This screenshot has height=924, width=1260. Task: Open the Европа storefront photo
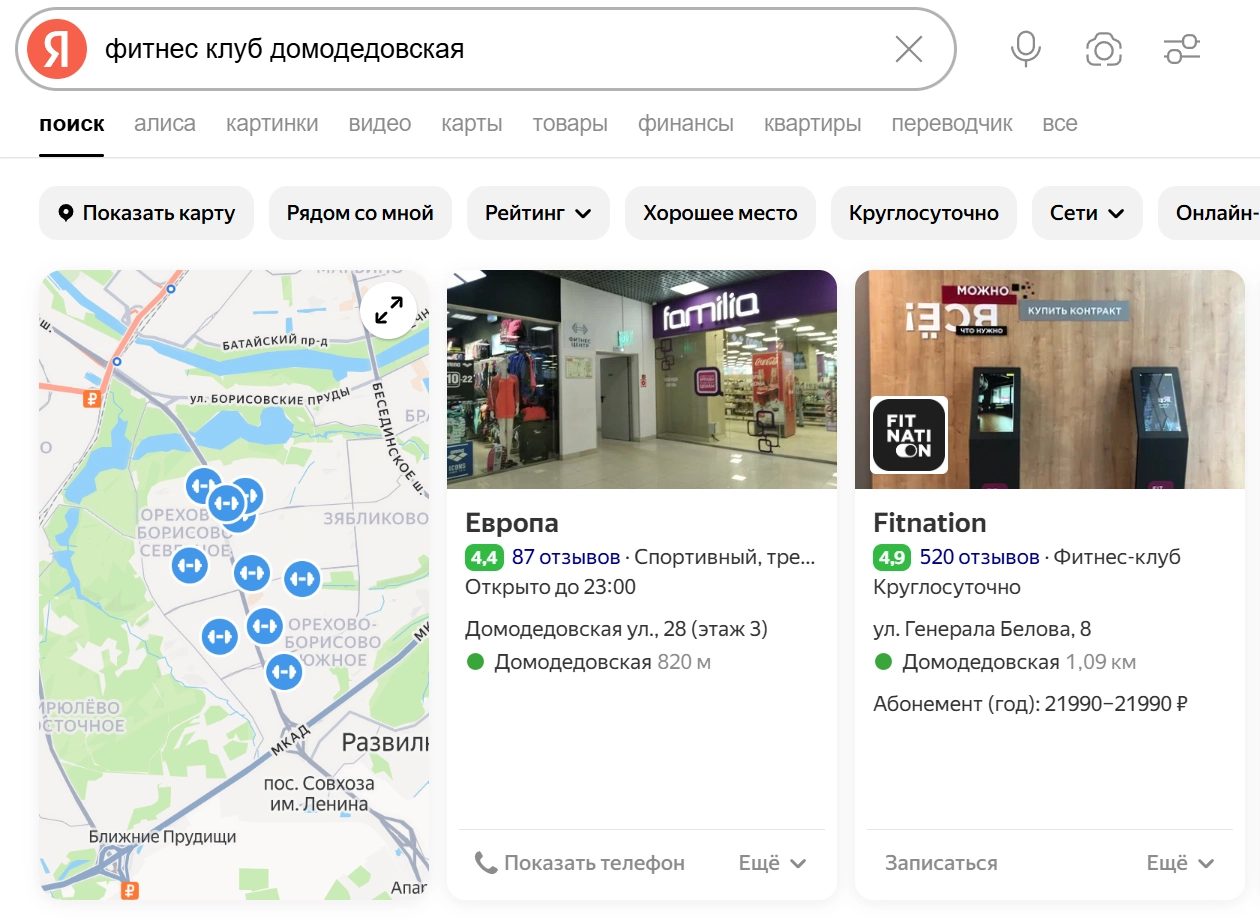(x=642, y=380)
